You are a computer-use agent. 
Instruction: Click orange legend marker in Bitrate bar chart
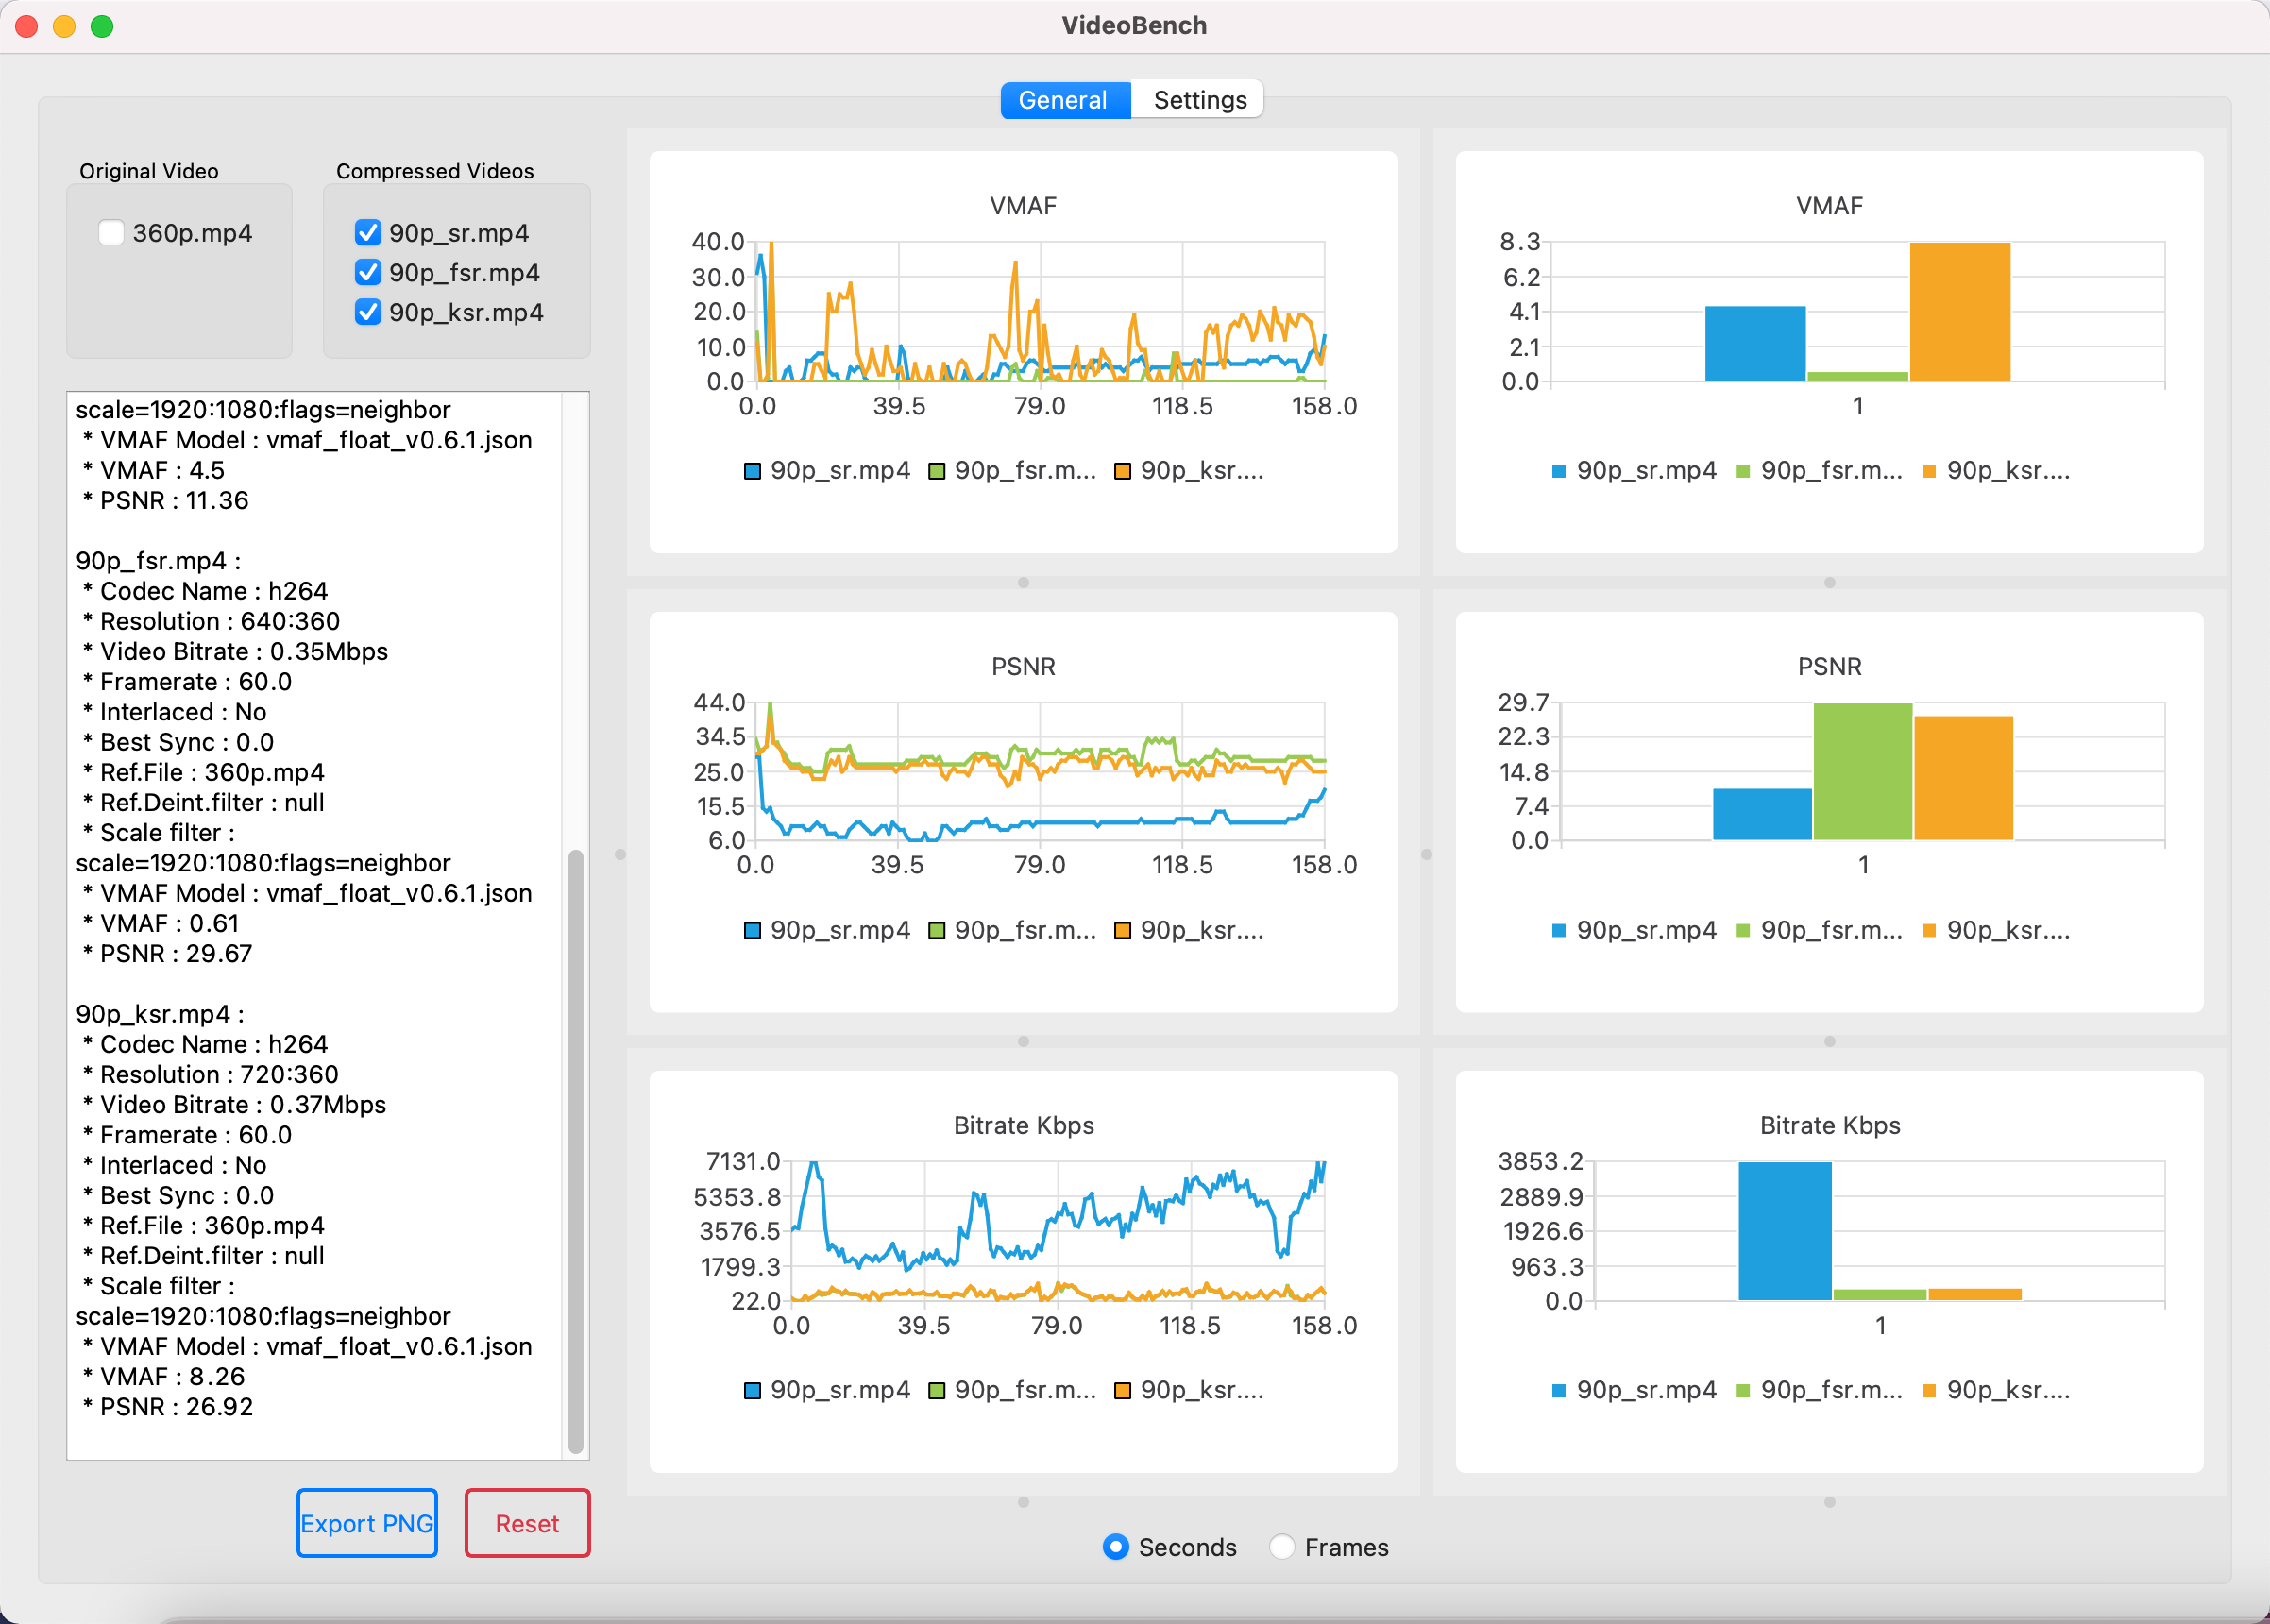pos(1929,1391)
